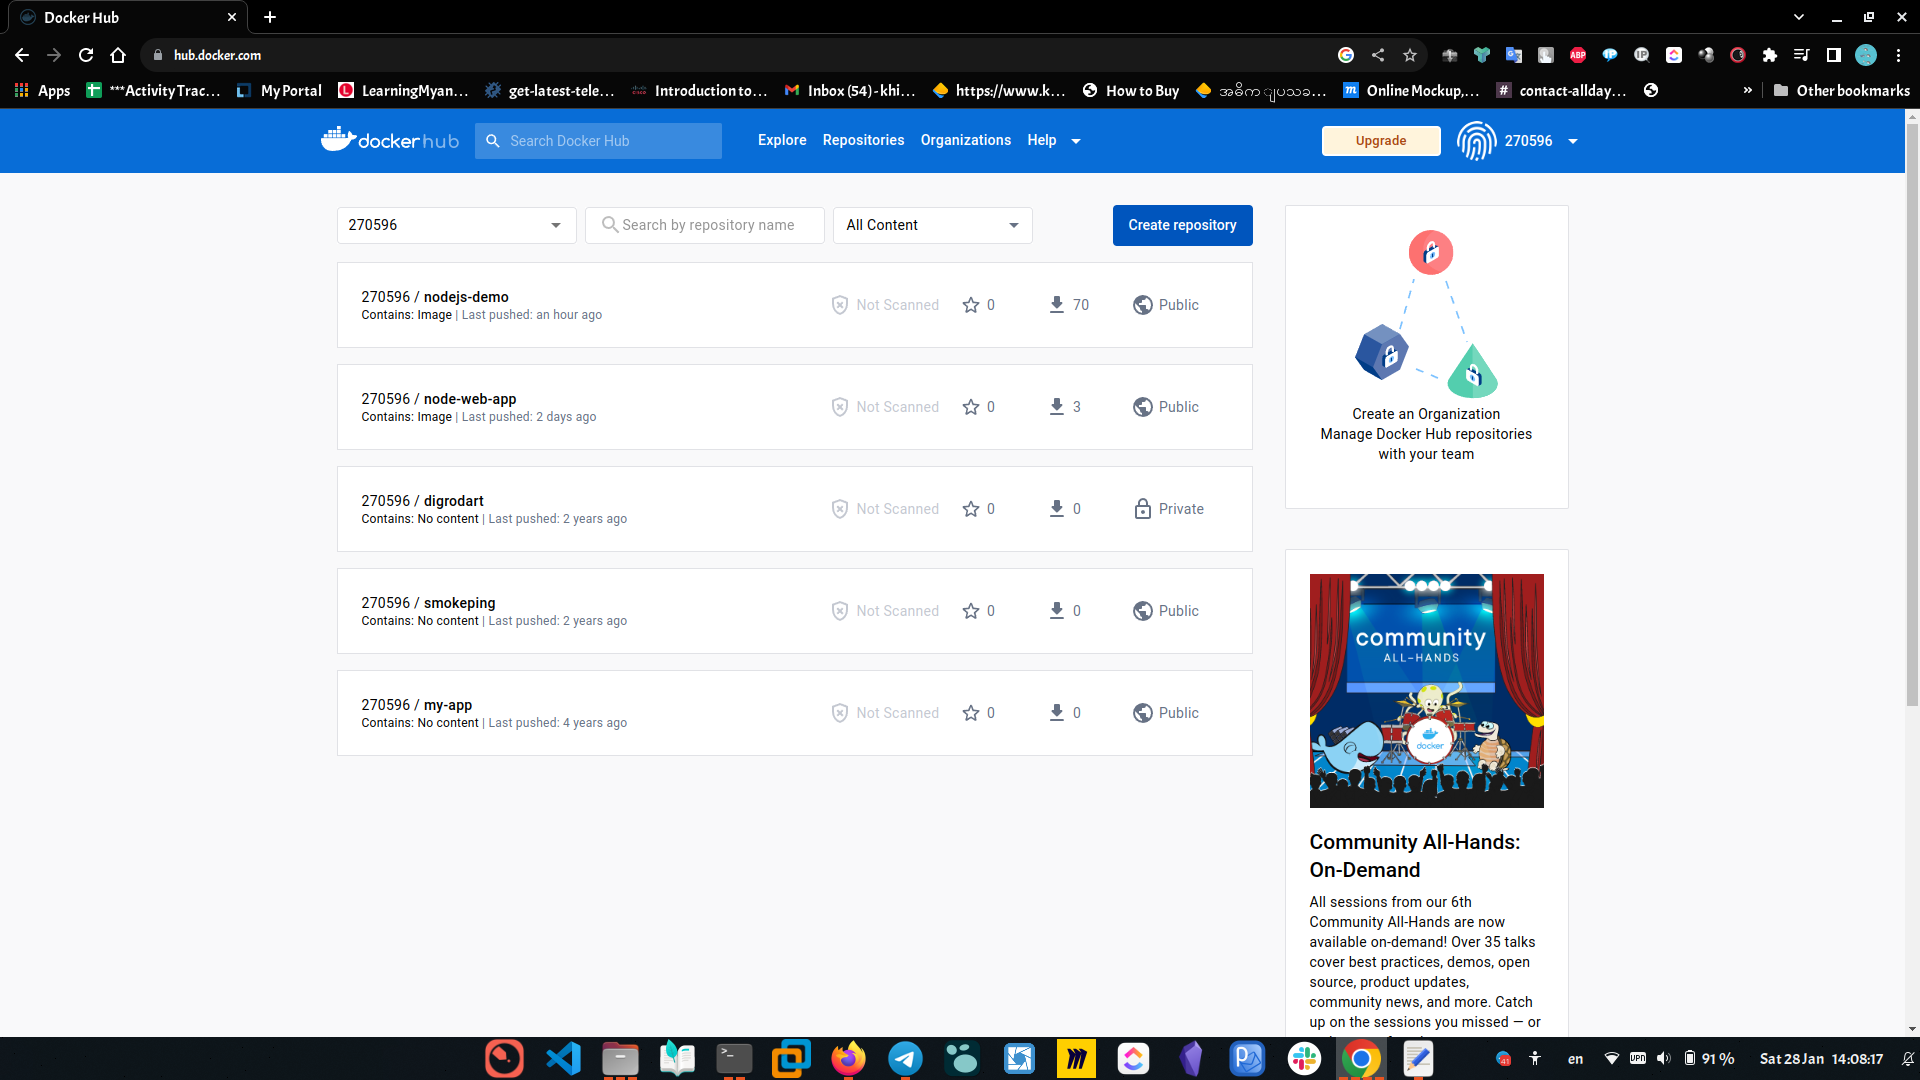Click the download icon on node-web-app row
Image resolution: width=1920 pixels, height=1080 pixels.
coord(1056,407)
